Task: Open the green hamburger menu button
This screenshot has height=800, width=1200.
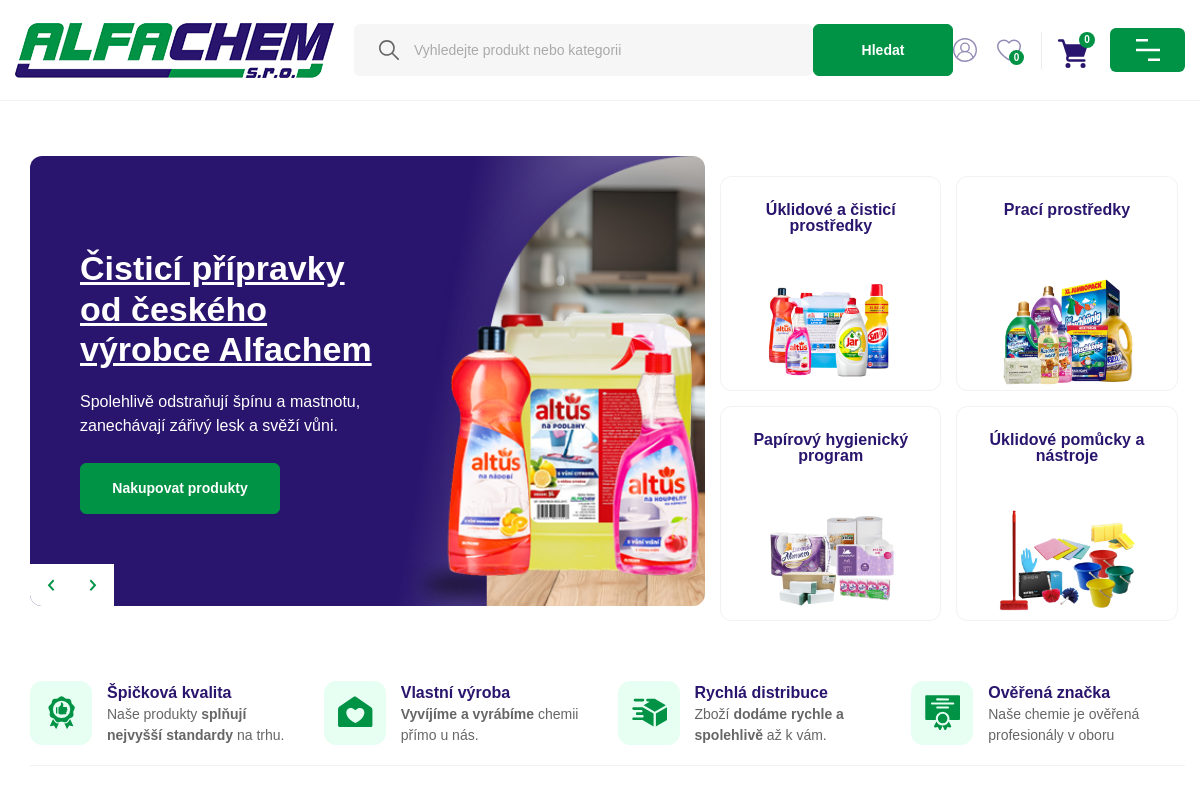Action: (x=1147, y=50)
